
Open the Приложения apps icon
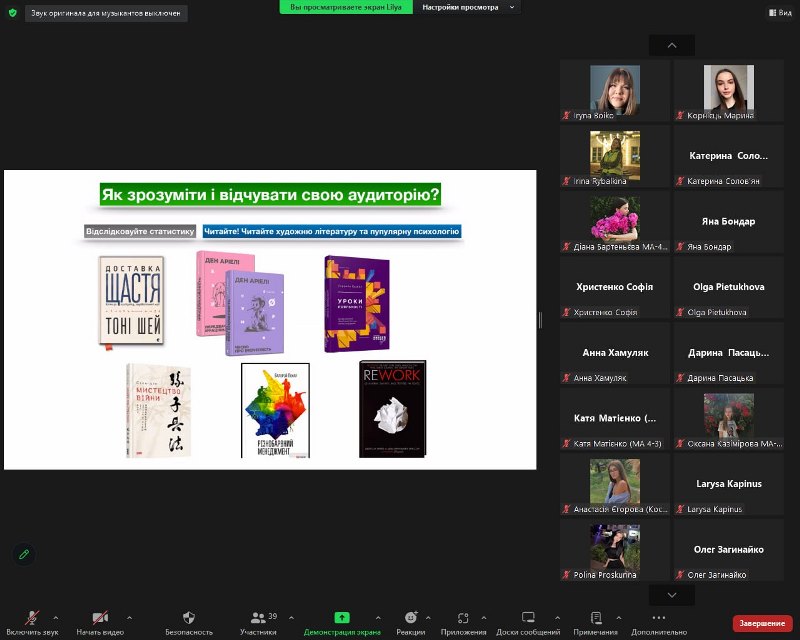(x=463, y=618)
